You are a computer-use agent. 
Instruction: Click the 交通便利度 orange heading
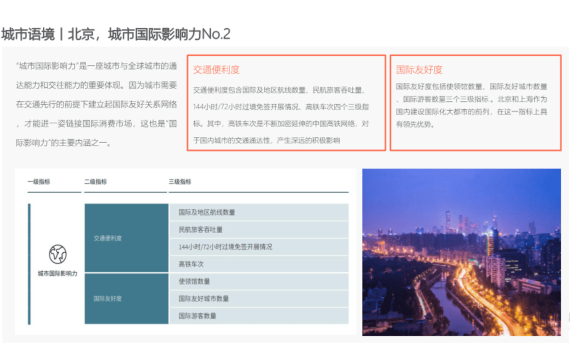tap(216, 70)
